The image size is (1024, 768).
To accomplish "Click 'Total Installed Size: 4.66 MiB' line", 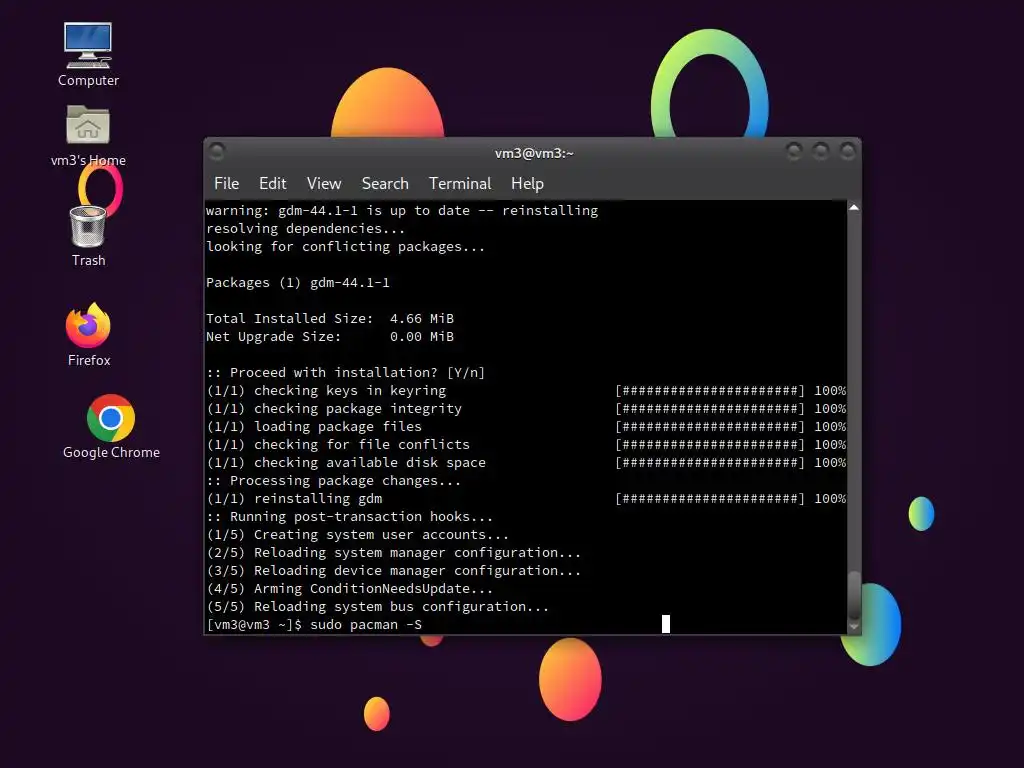I will [x=330, y=319].
